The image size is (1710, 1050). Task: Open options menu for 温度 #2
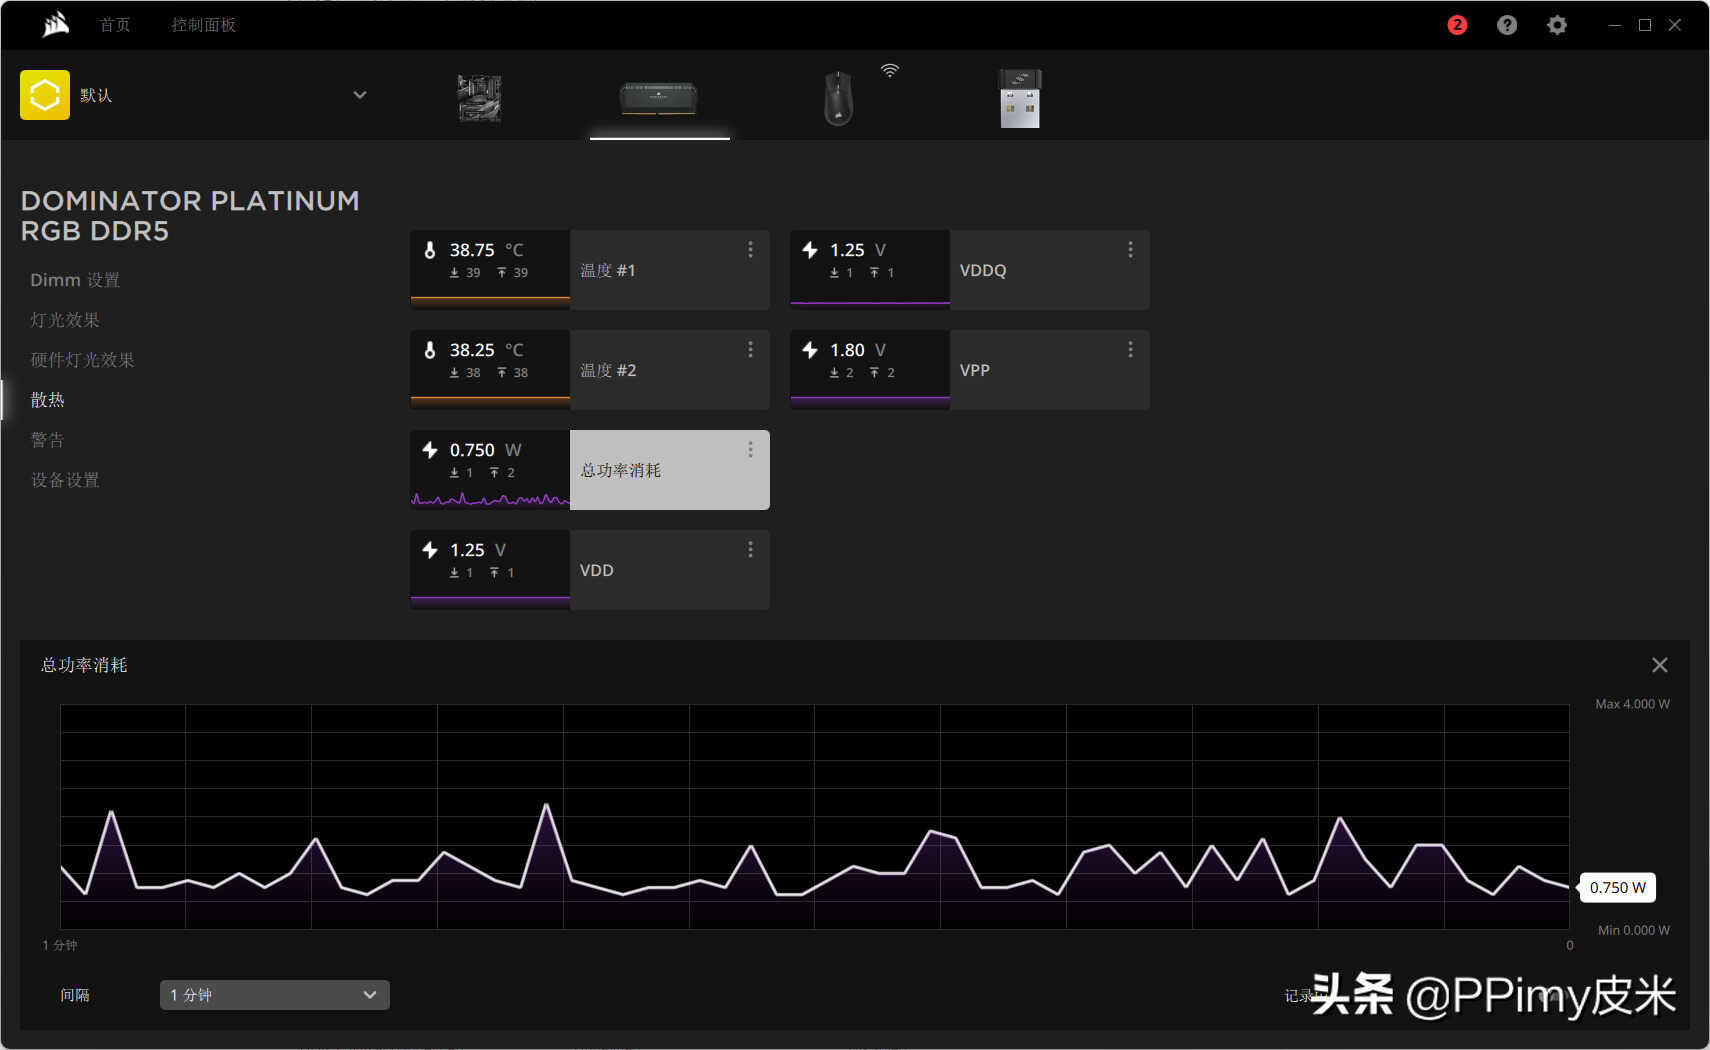(x=750, y=350)
